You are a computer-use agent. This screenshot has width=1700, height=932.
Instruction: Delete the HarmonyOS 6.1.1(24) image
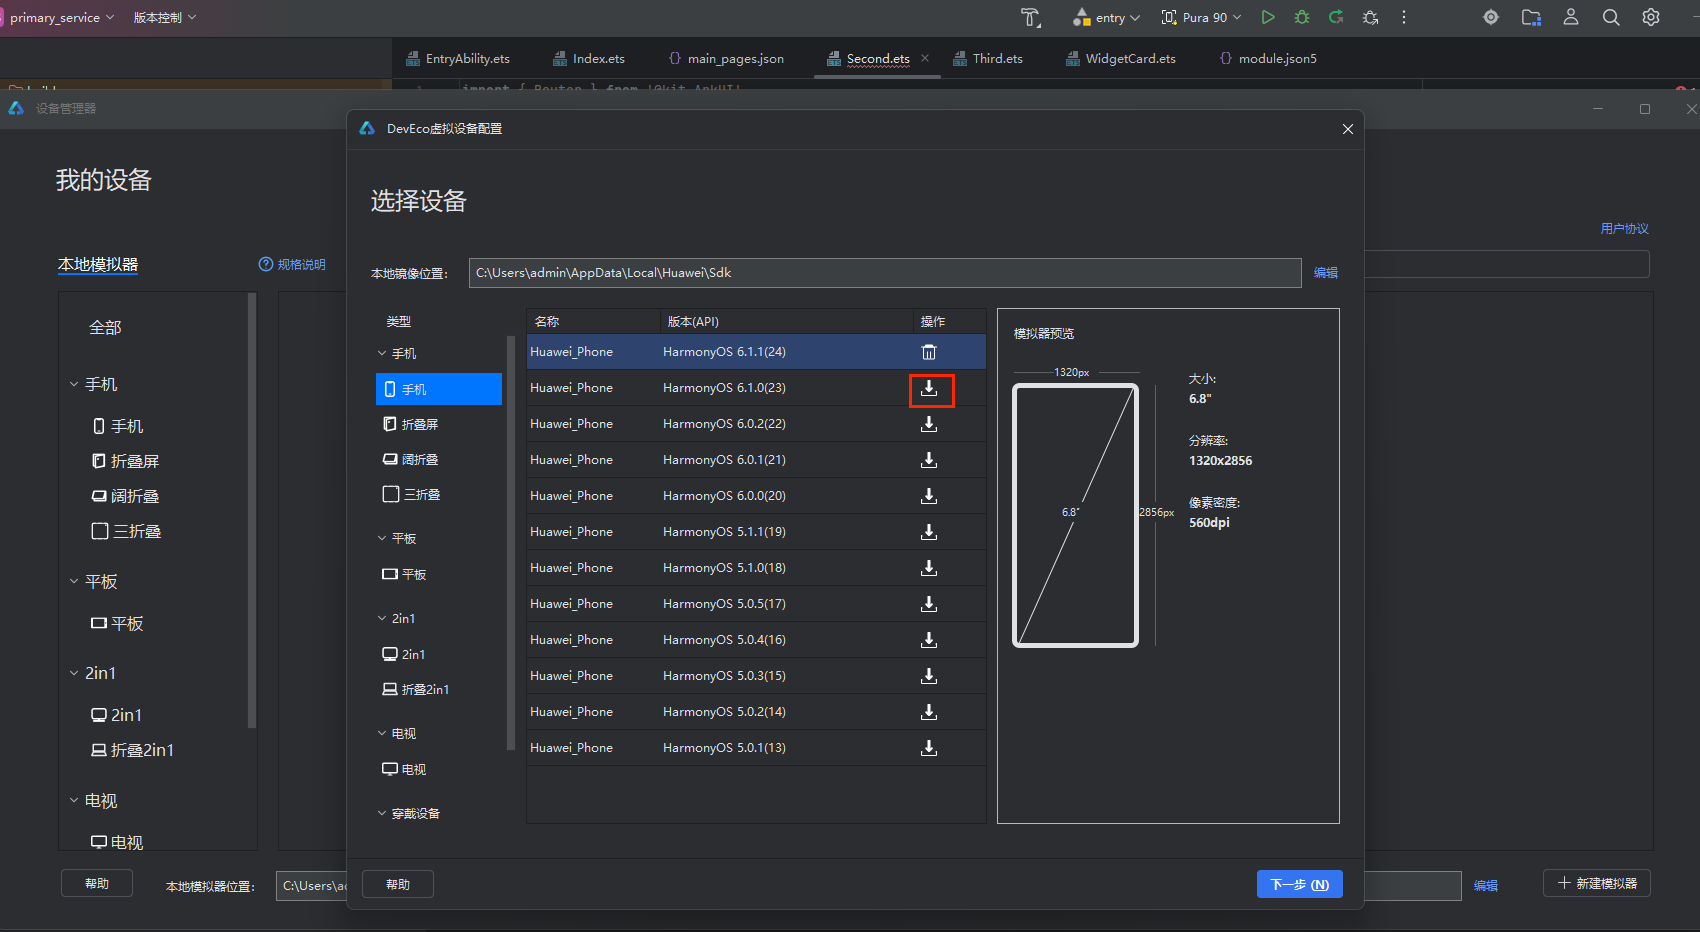click(x=929, y=352)
